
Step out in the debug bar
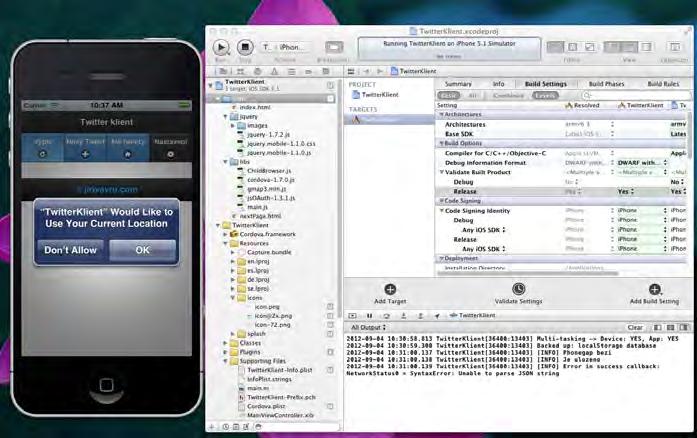point(420,316)
